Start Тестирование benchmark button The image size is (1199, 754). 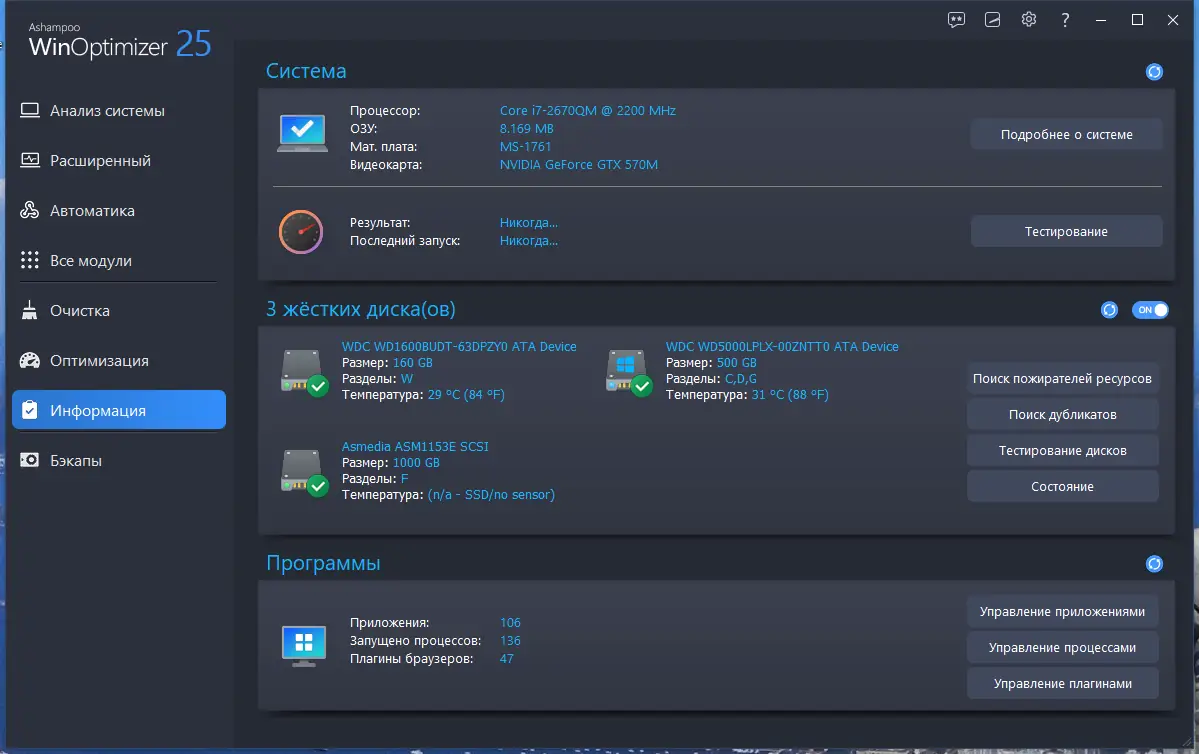(x=1066, y=232)
